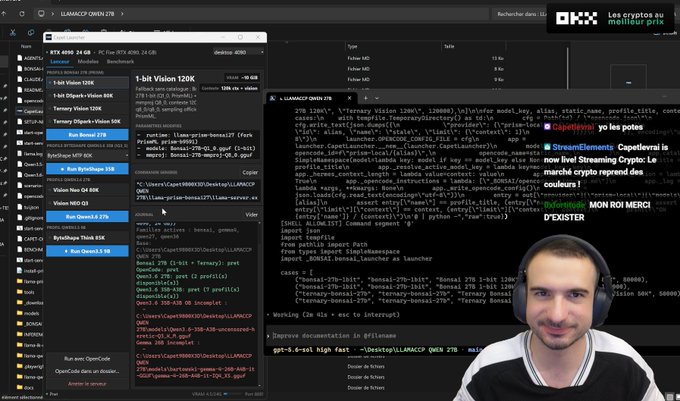680x401 pixels.
Task: Click the OKX ad banner
Action: coord(611,18)
